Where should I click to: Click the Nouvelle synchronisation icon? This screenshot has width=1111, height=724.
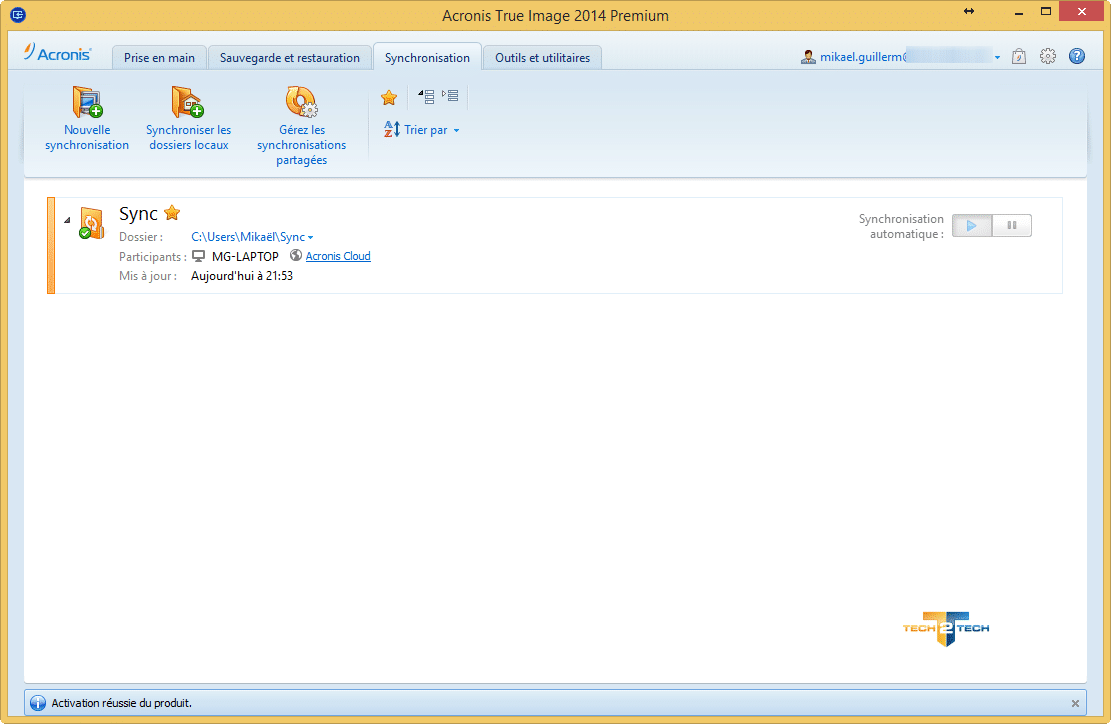point(88,101)
